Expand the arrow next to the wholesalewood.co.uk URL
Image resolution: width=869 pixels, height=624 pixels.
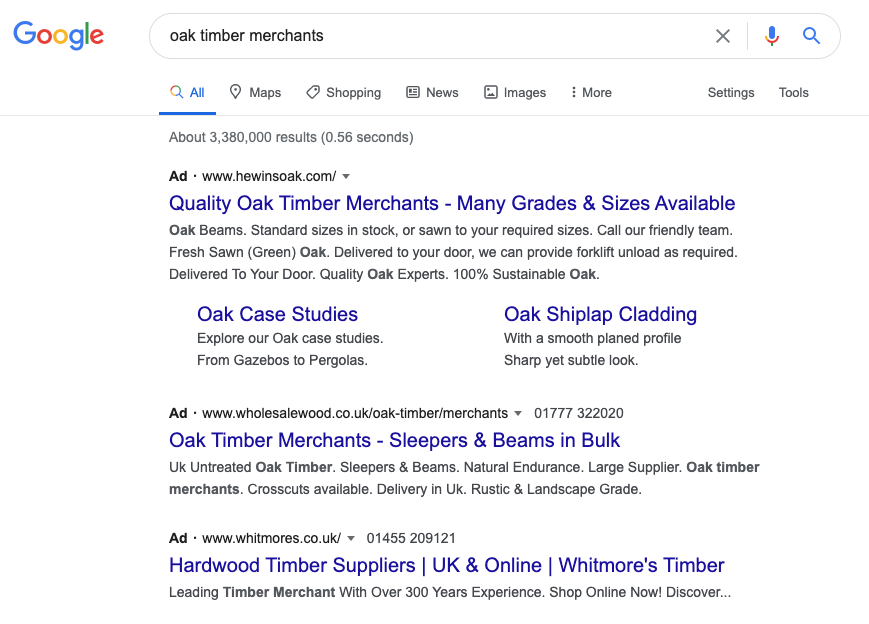(518, 413)
